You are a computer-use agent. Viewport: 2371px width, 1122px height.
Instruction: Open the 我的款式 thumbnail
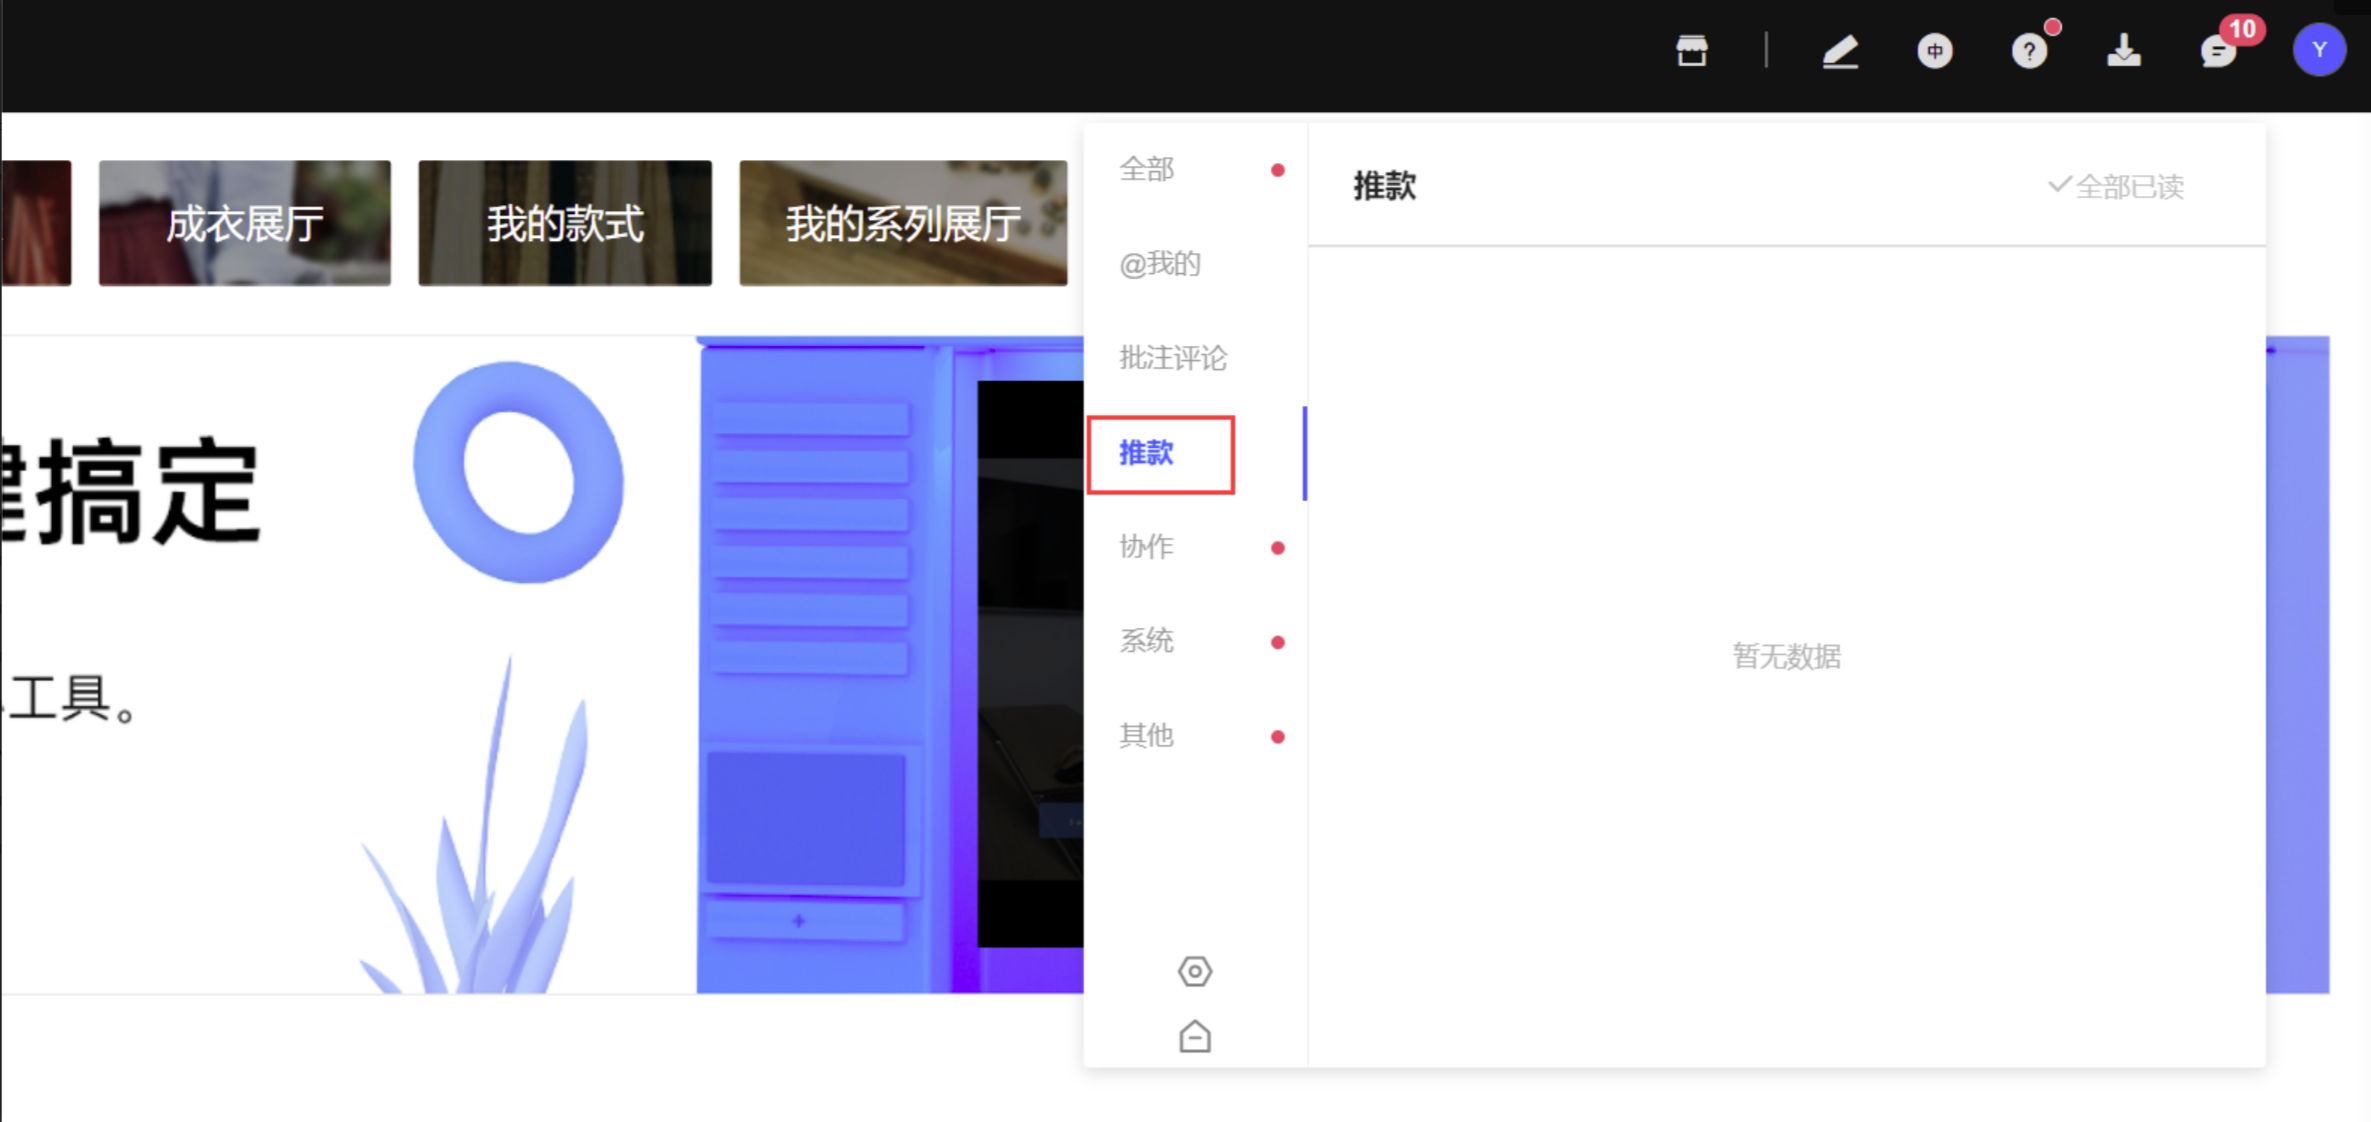564,223
